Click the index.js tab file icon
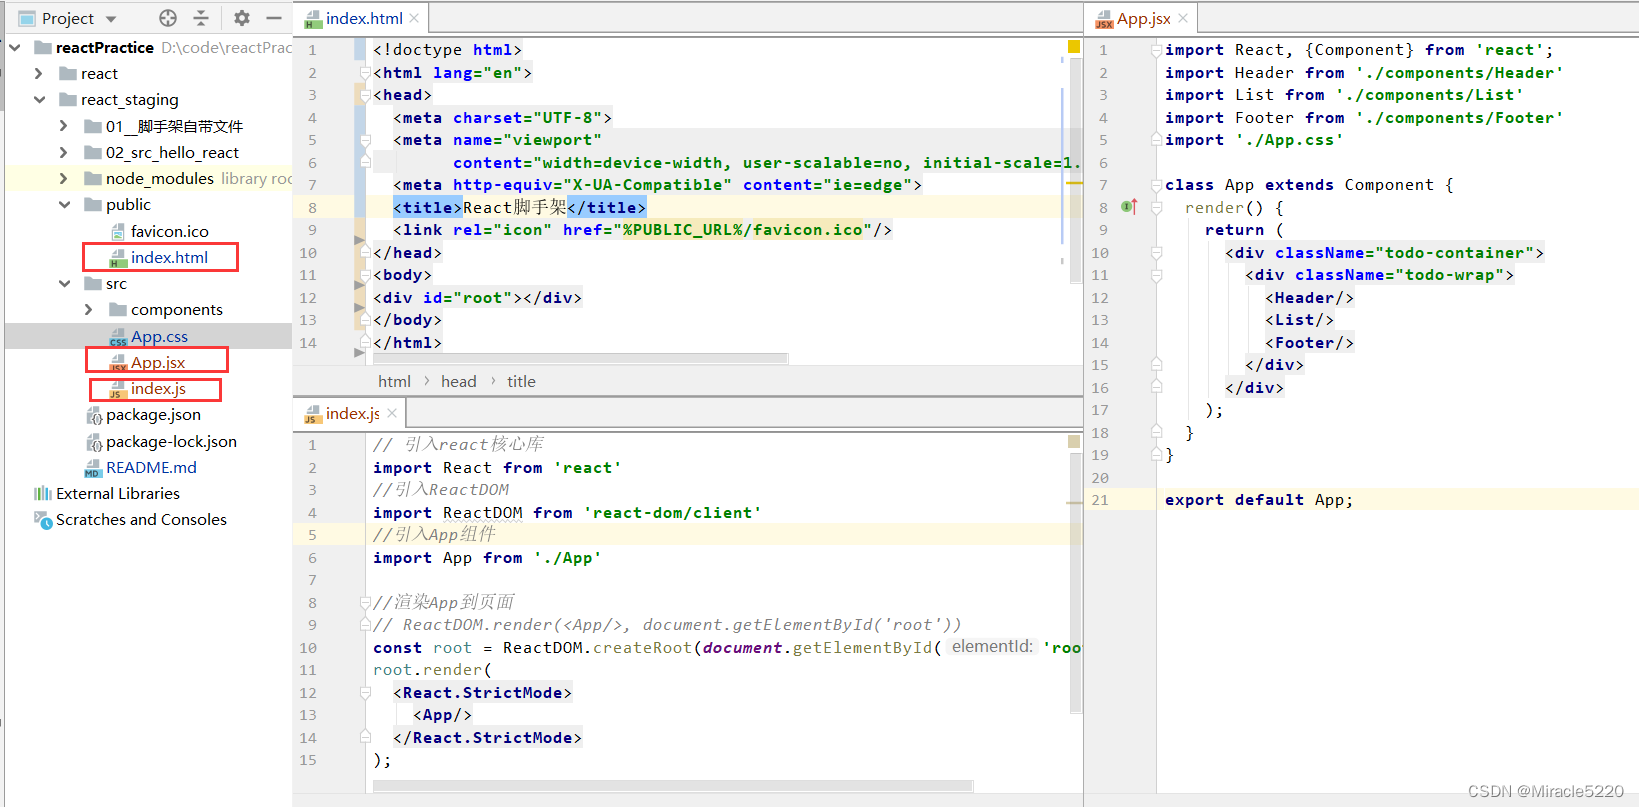Screen dimensions: 1639x807 point(312,414)
